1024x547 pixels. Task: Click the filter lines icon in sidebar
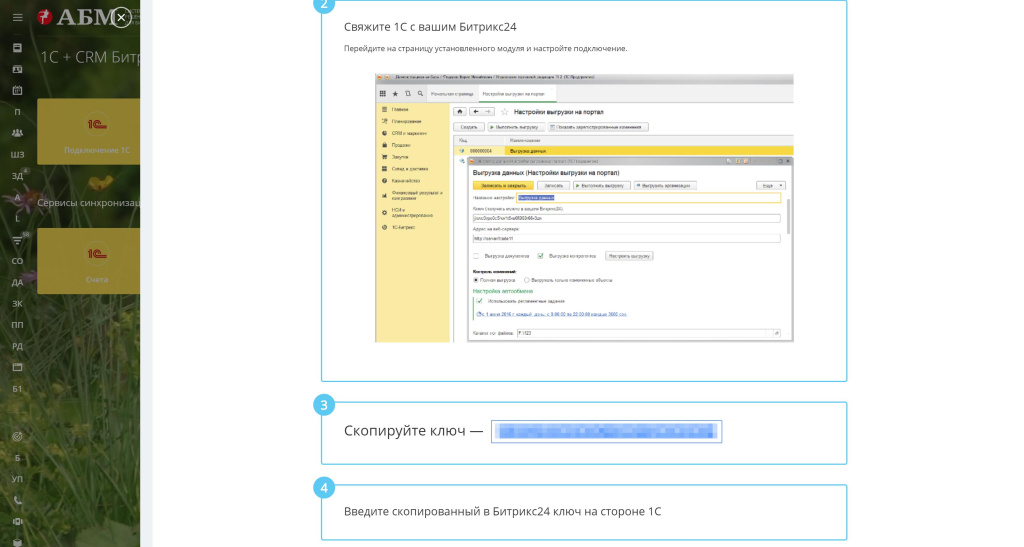pos(17,240)
